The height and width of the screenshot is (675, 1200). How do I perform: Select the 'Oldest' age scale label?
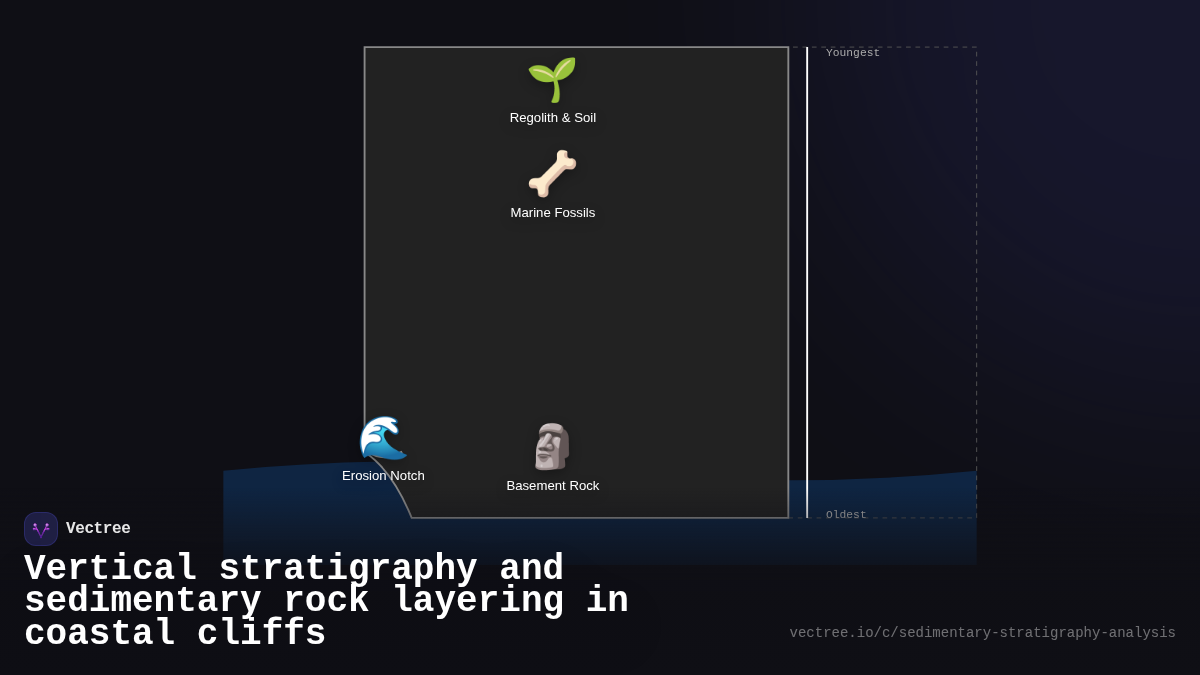pos(846,515)
